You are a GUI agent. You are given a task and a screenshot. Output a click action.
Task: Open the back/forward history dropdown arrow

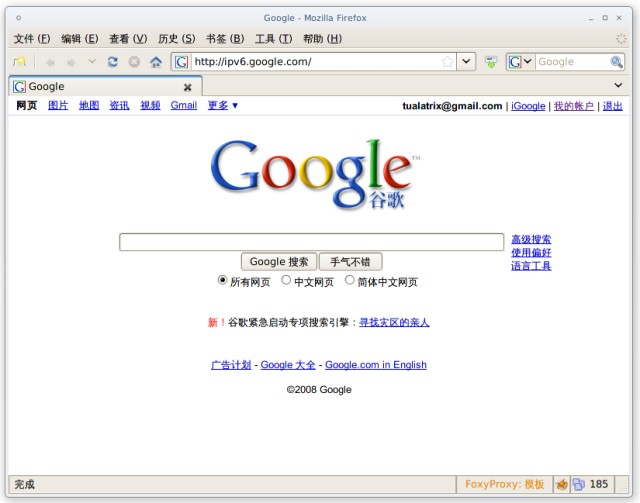pyautogui.click(x=92, y=62)
